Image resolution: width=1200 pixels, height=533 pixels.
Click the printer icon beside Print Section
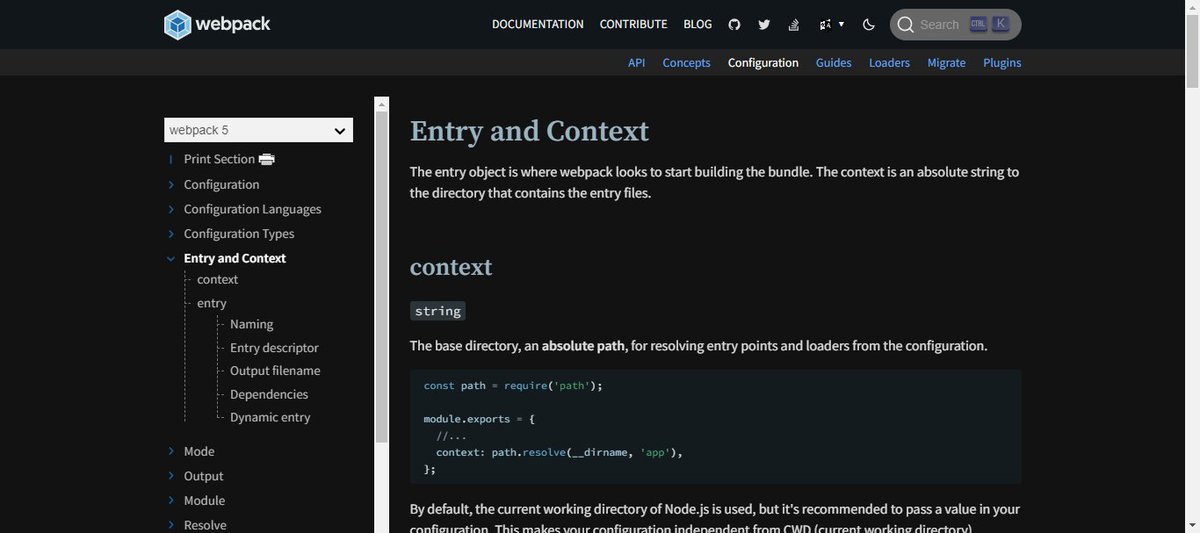point(266,159)
